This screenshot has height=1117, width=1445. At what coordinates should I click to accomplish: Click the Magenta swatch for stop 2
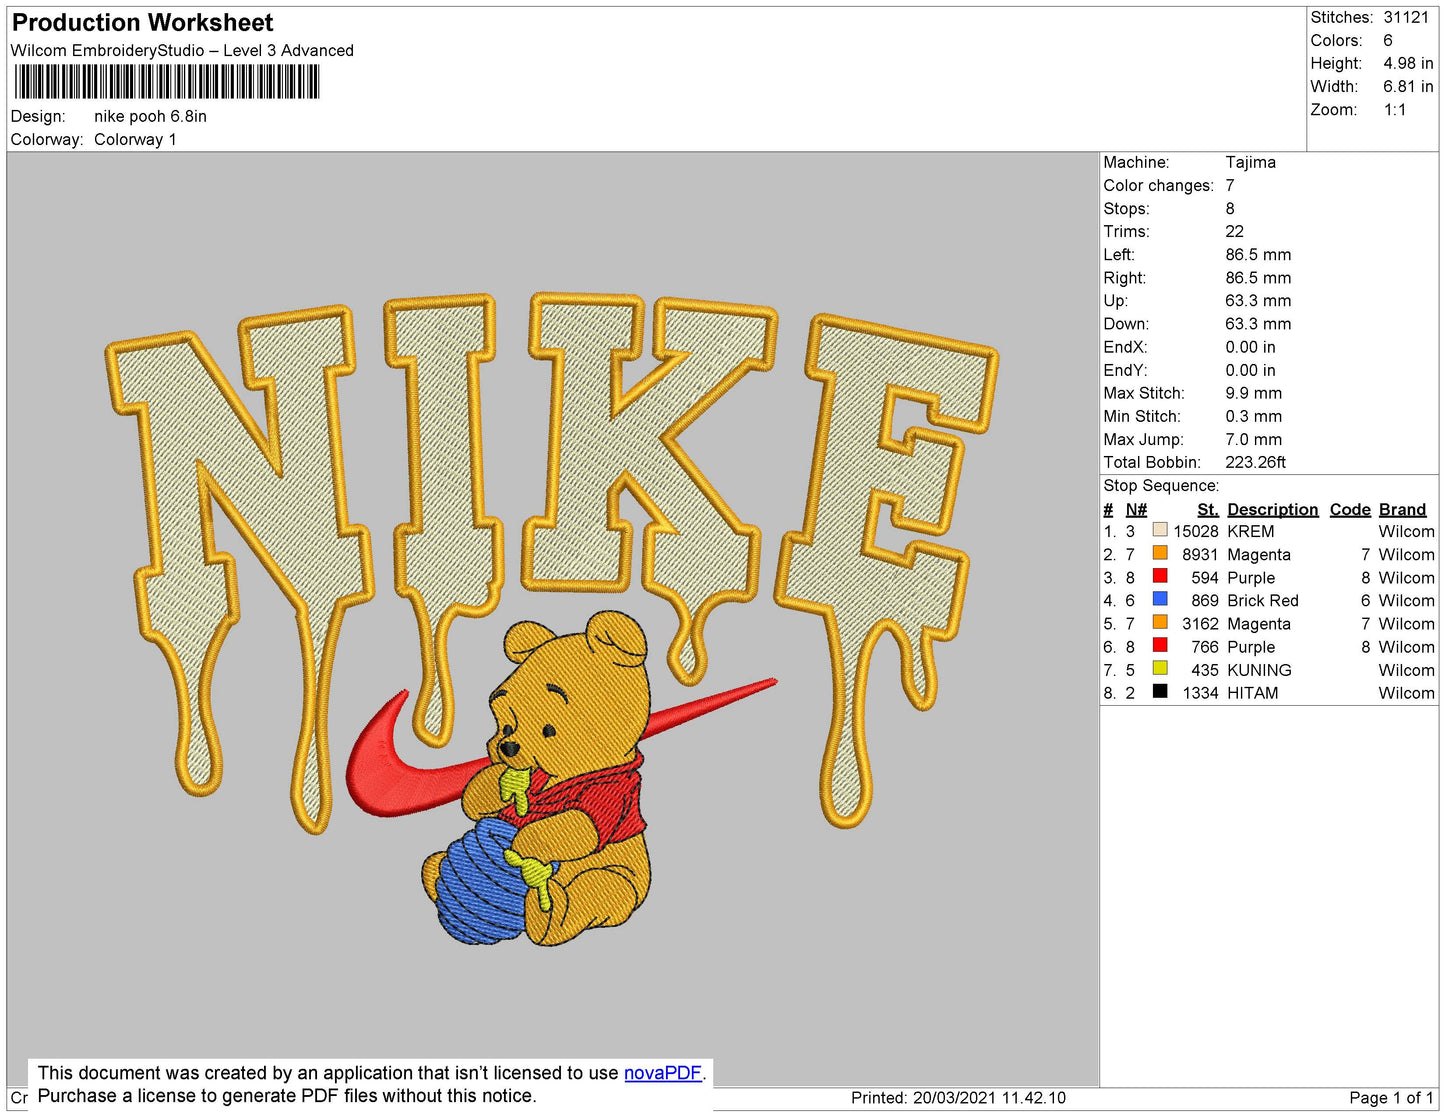click(x=1160, y=554)
